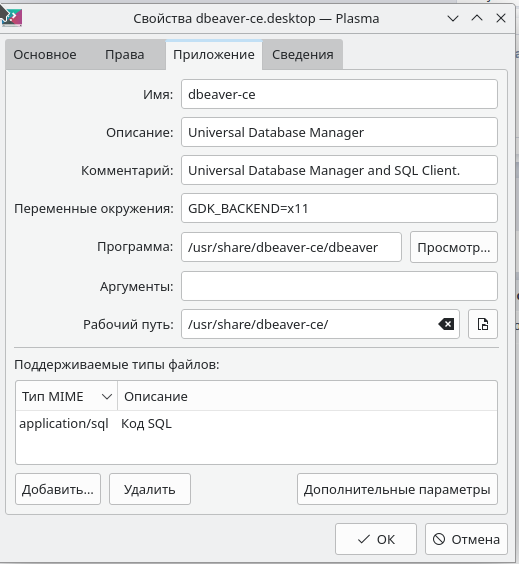
Task: Click the Программа path field
Action: pos(291,247)
